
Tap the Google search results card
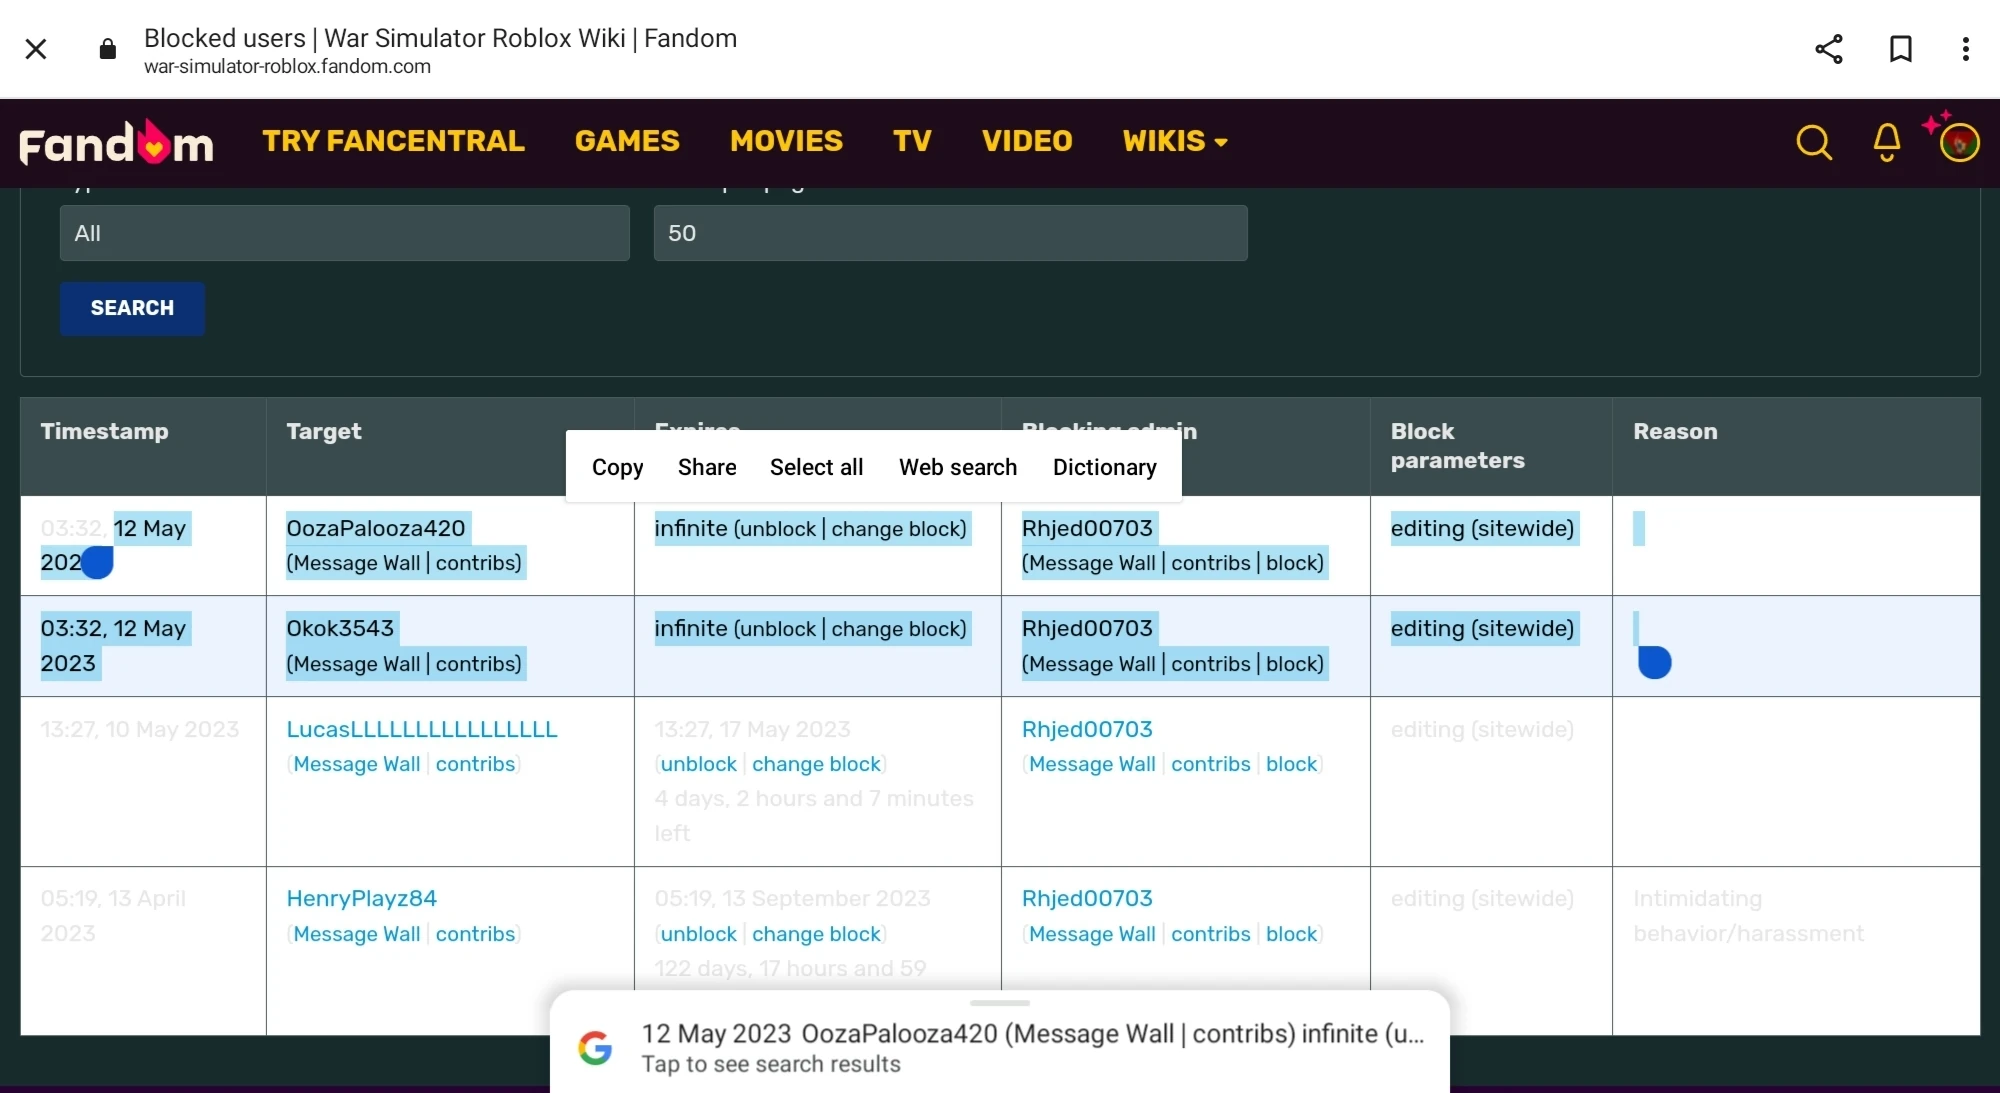(x=1000, y=1047)
